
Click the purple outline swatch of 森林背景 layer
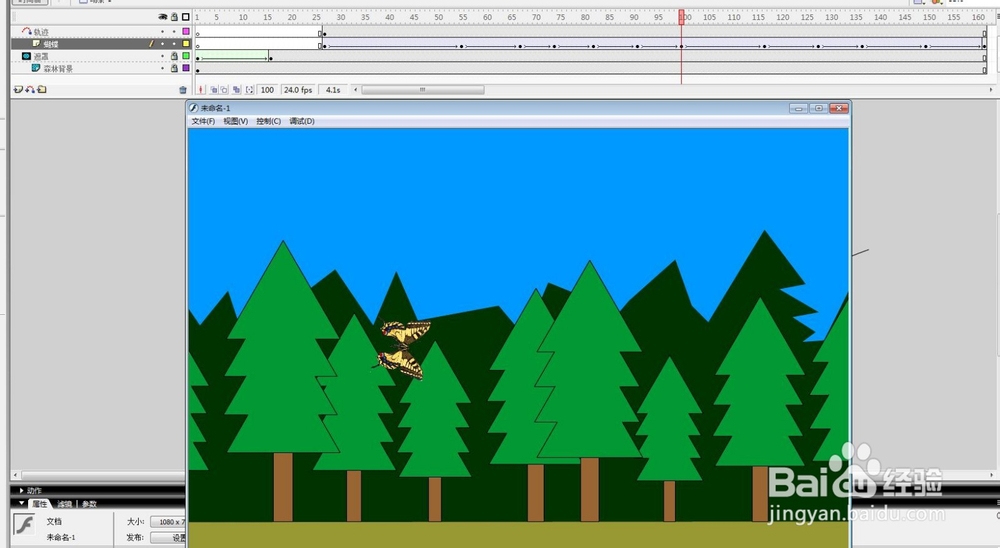tap(186, 68)
